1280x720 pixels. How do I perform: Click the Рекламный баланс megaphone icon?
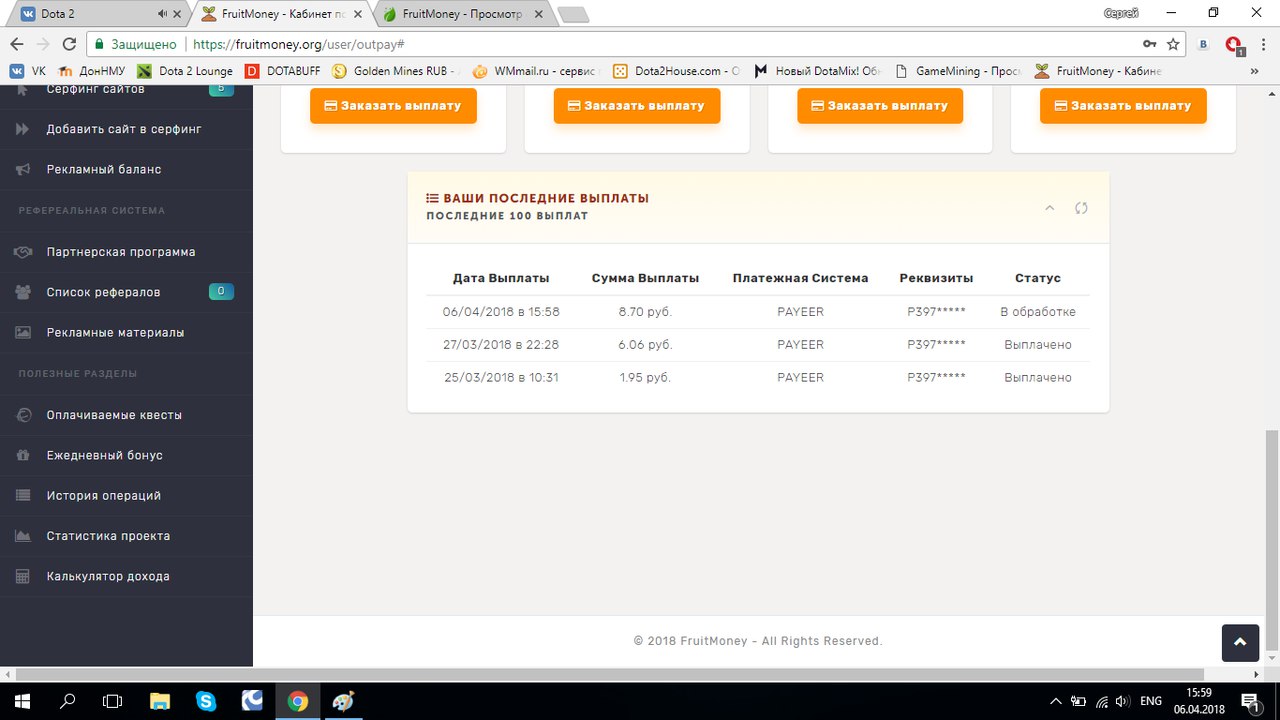[x=23, y=169]
